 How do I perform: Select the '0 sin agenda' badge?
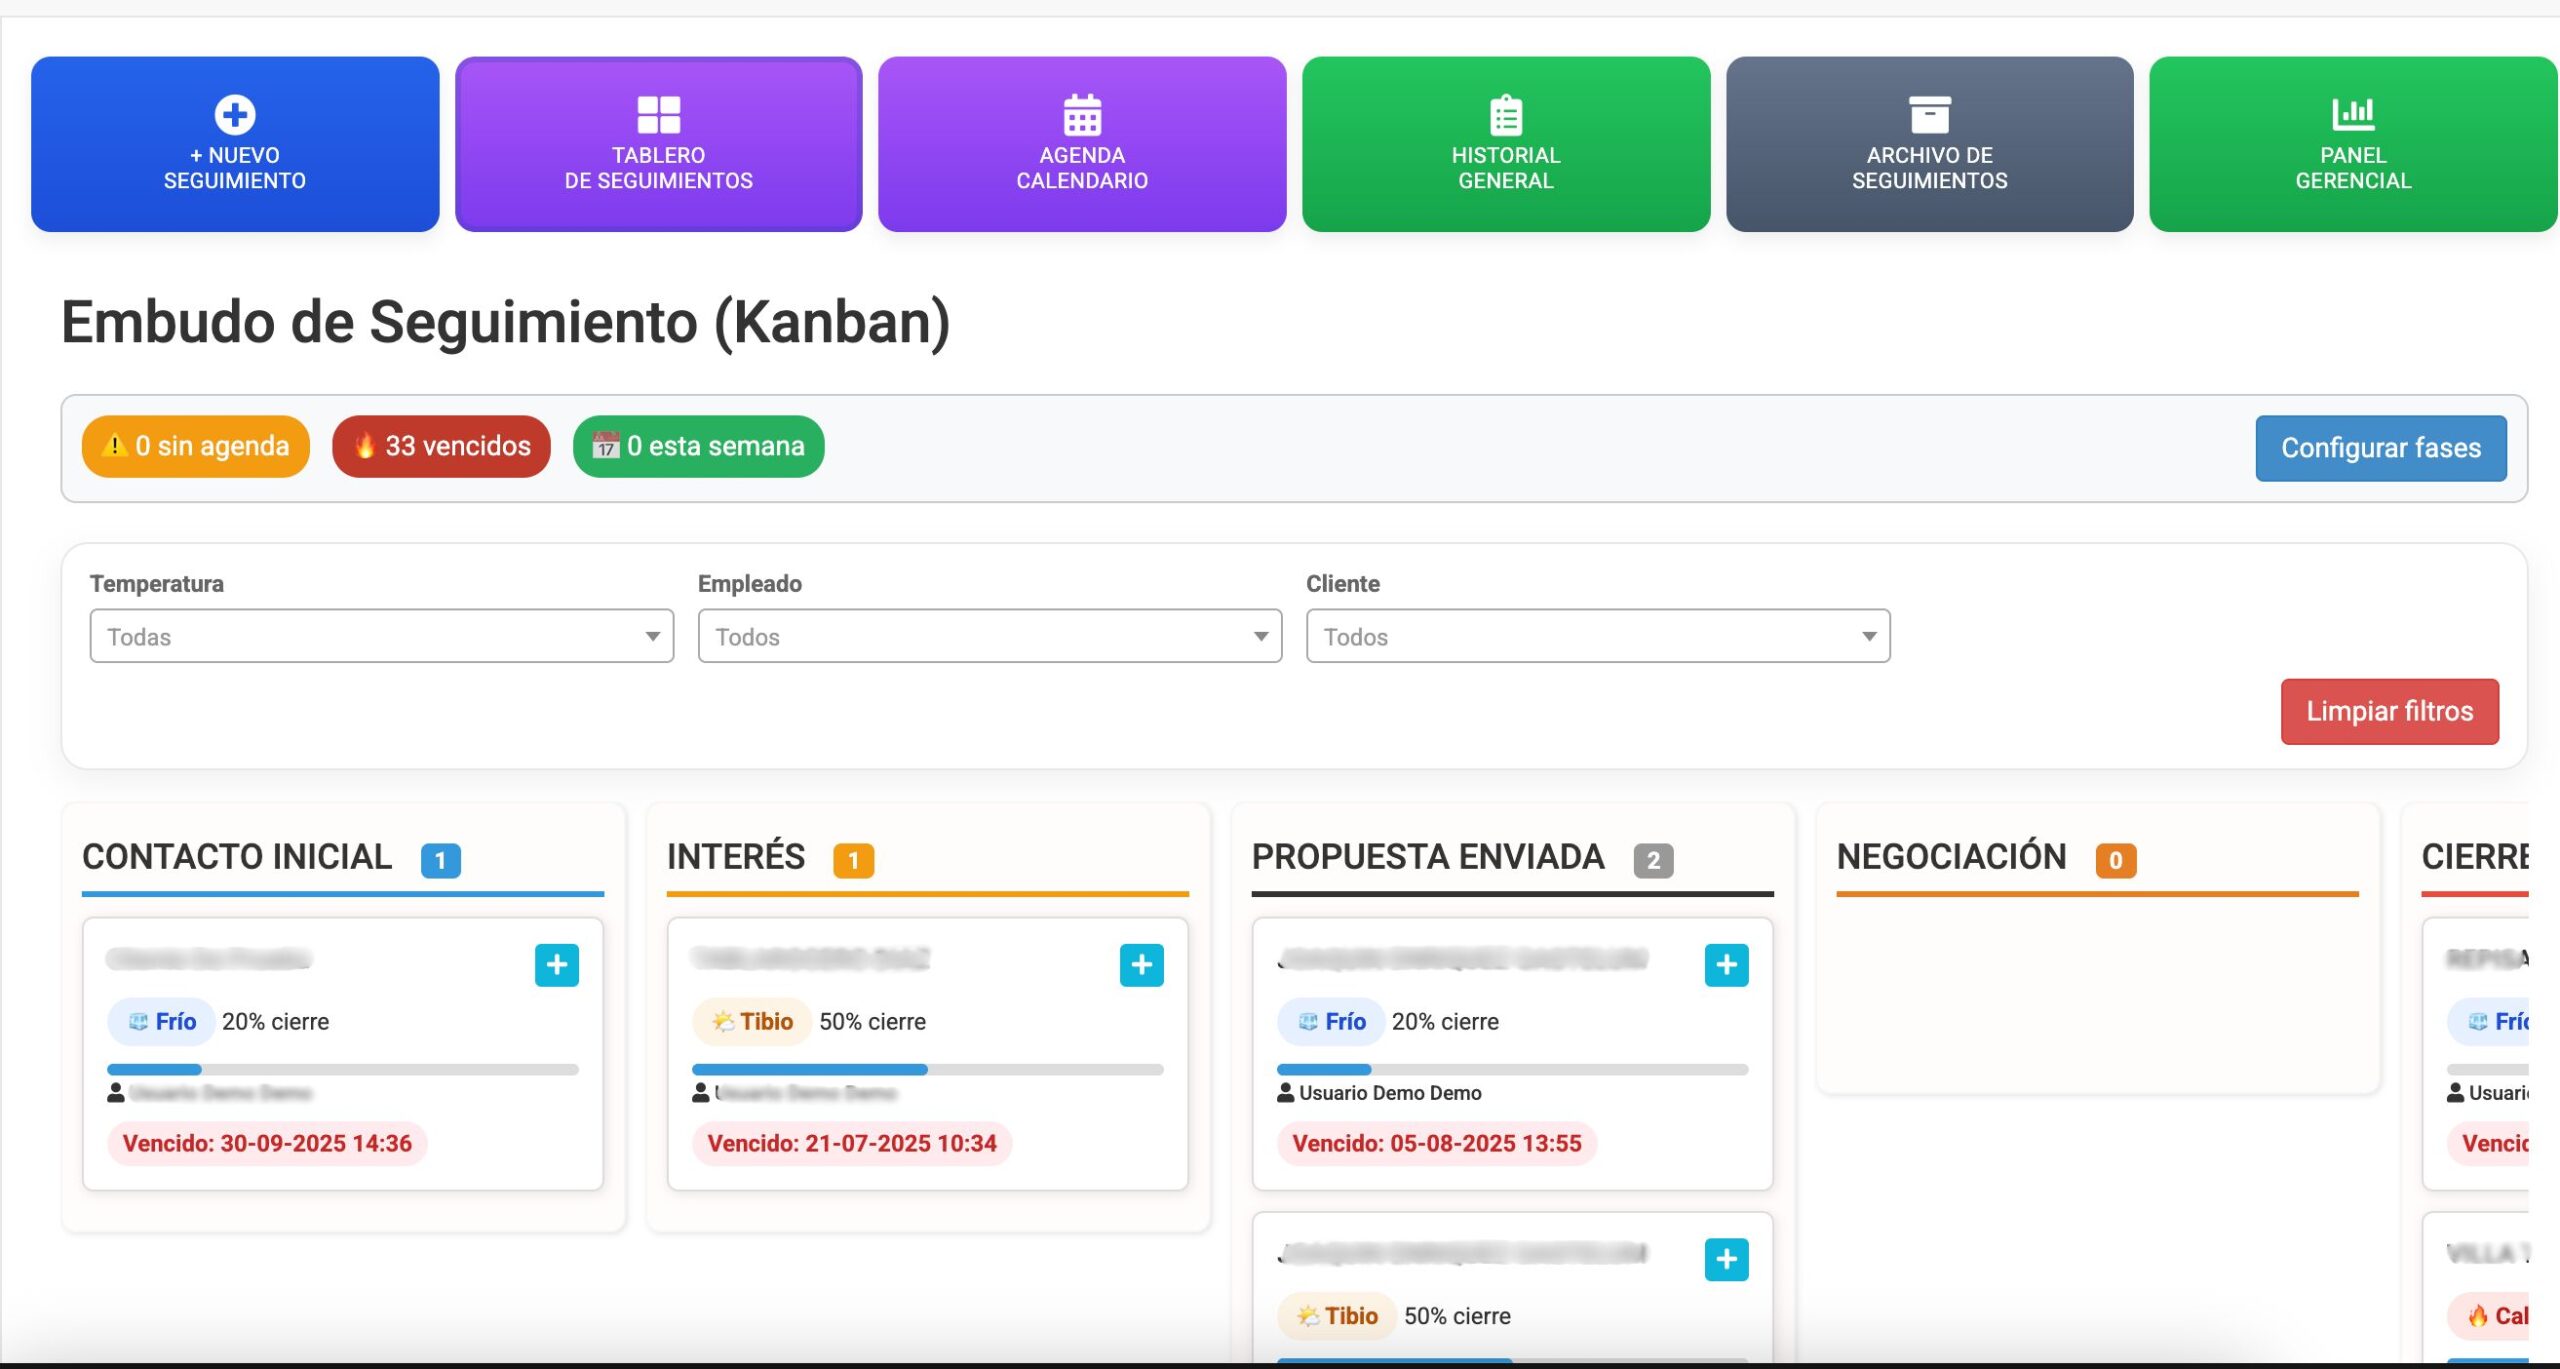(195, 447)
